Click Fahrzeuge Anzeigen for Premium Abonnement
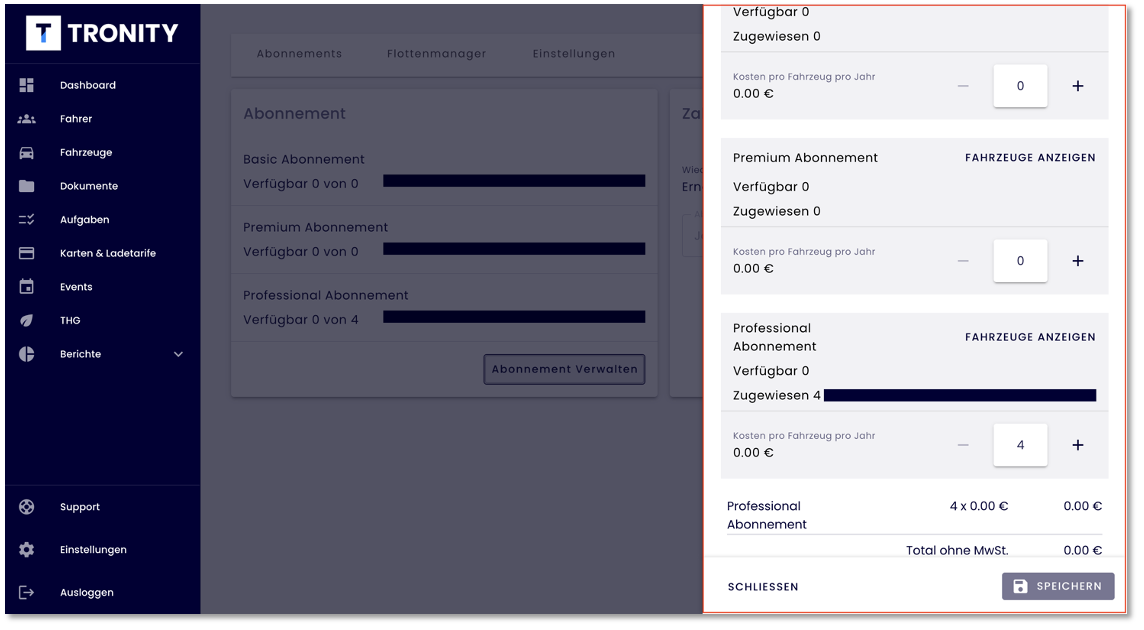 click(1030, 158)
